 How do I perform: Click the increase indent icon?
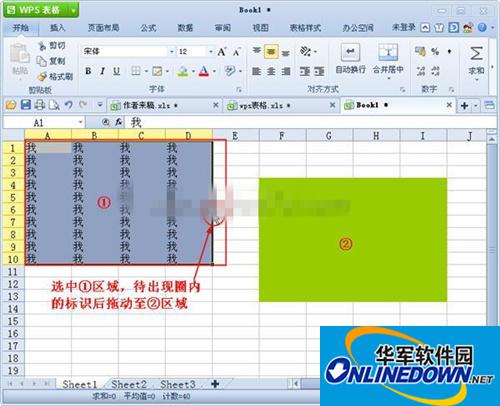[319, 71]
